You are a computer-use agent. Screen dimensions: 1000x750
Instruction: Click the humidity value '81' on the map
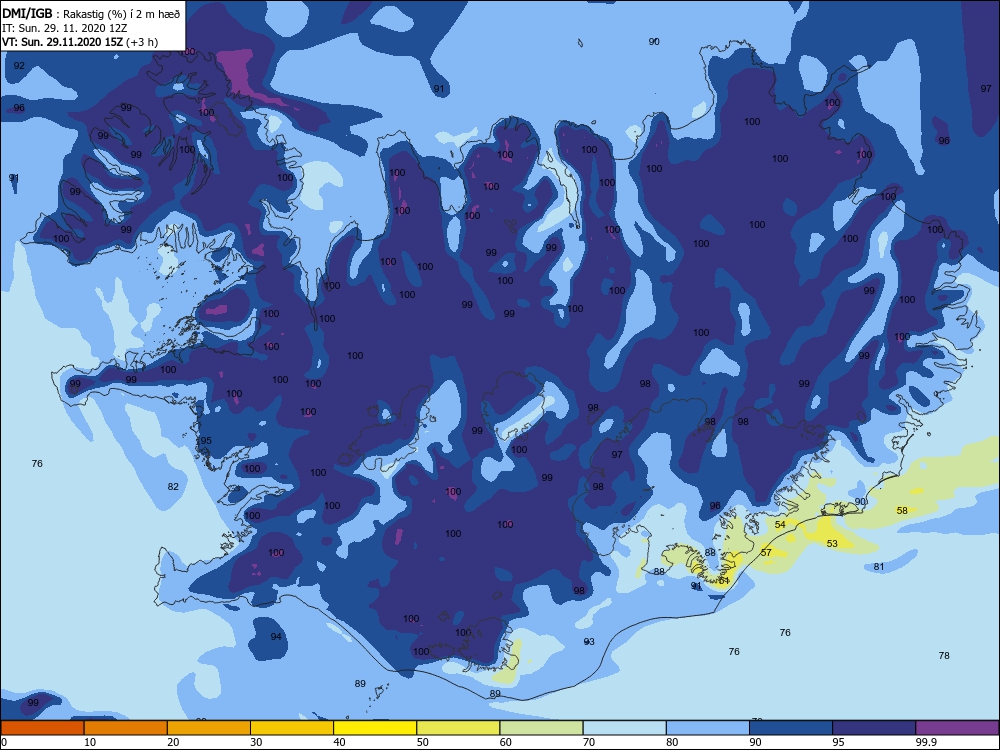pyautogui.click(x=879, y=566)
